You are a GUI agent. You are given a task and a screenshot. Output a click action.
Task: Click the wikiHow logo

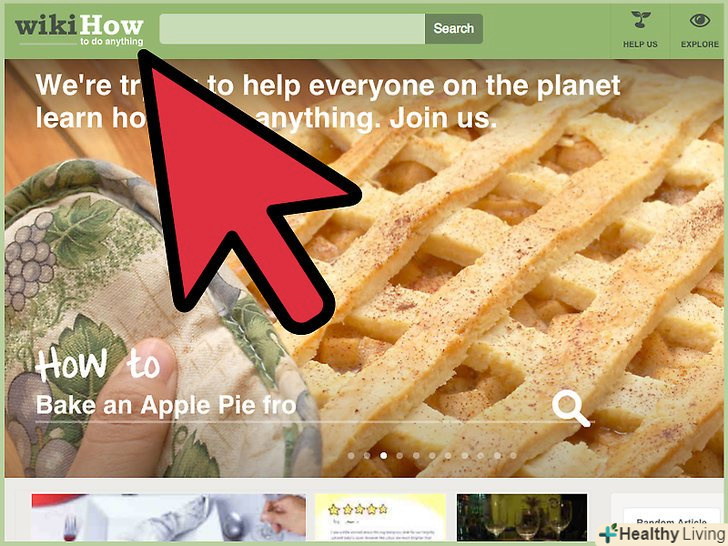(79, 30)
